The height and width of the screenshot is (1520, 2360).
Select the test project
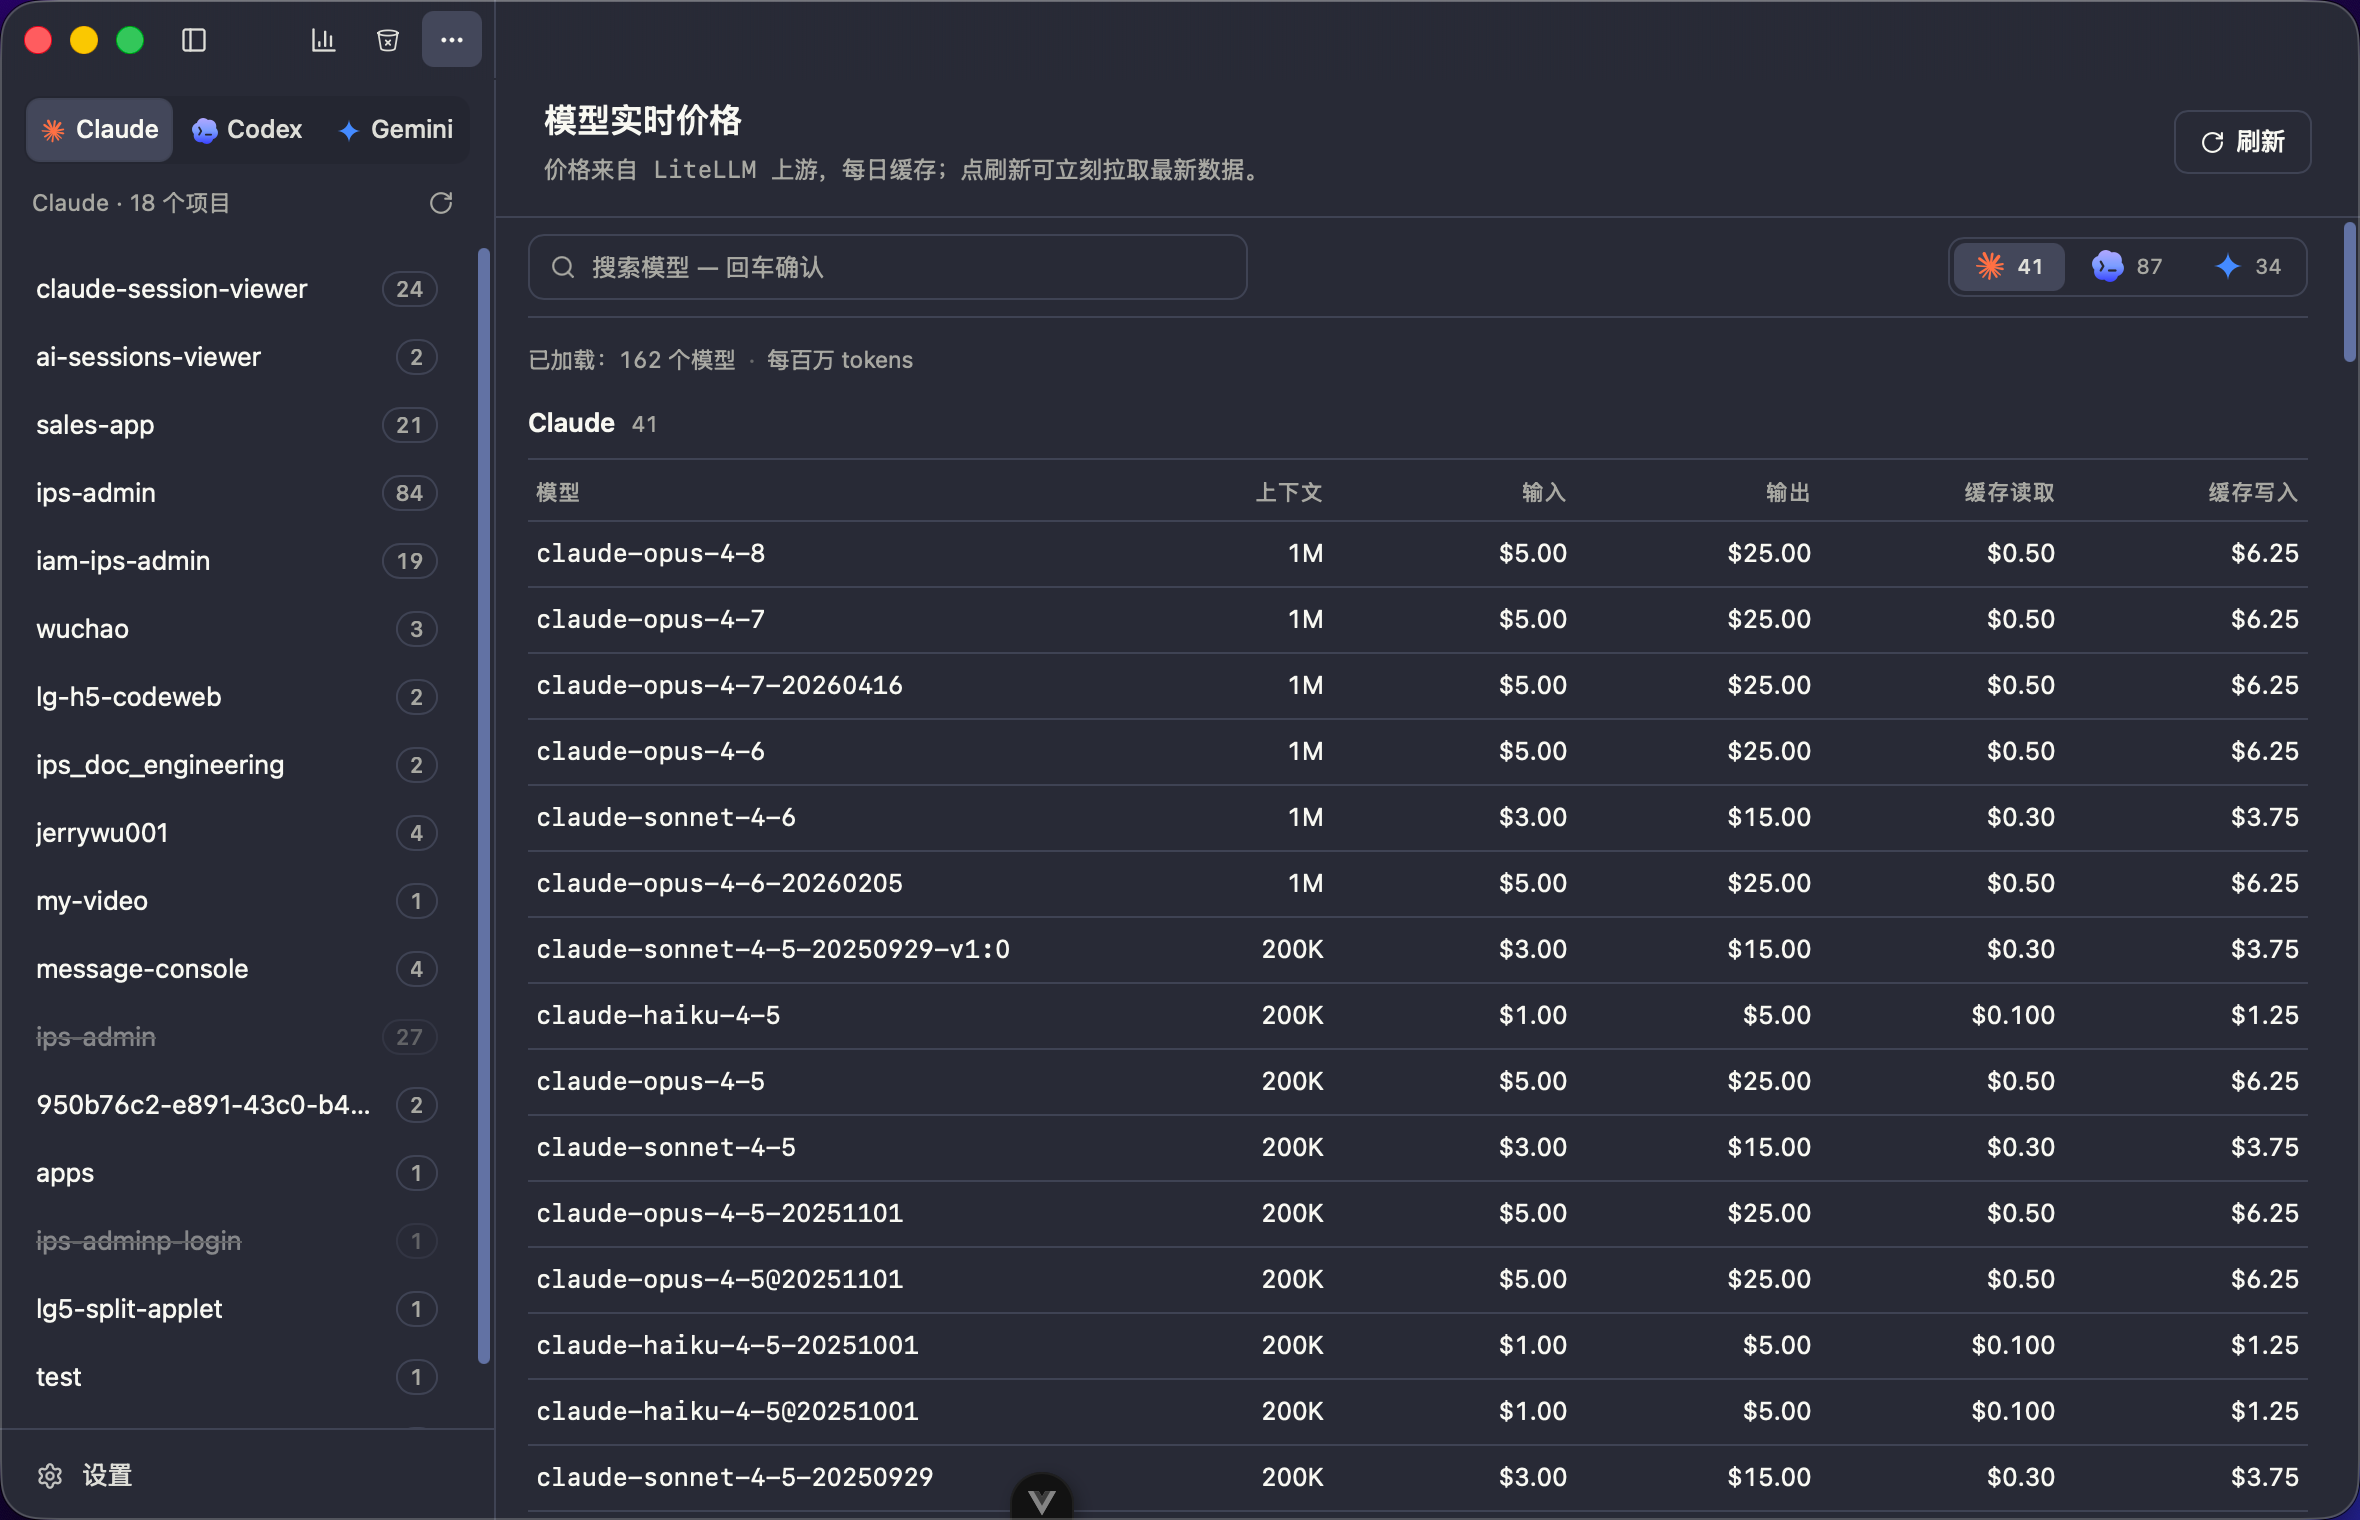coord(237,1377)
